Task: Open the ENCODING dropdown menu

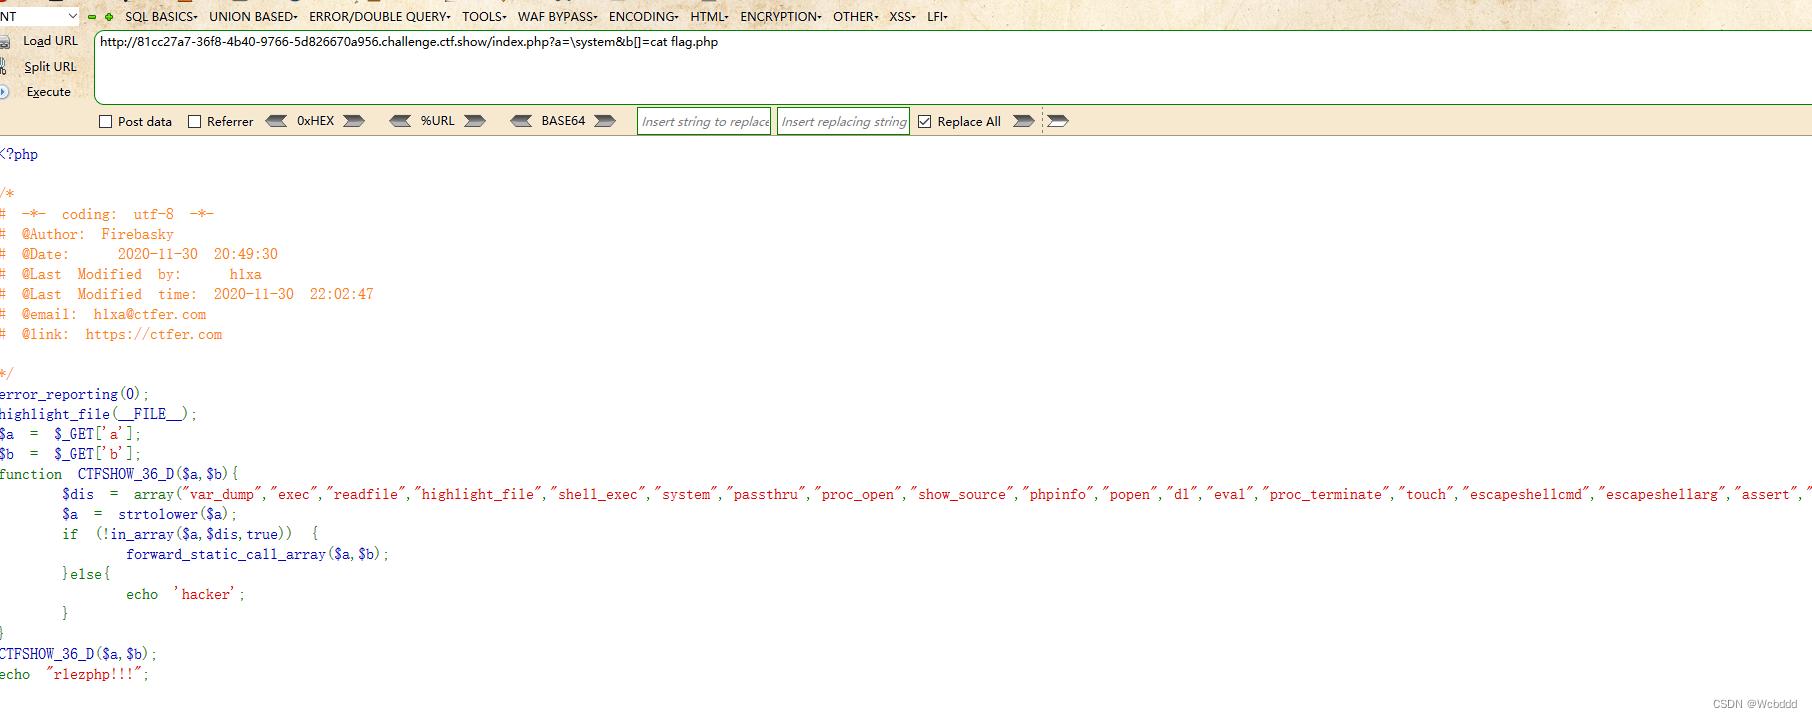Action: click(x=643, y=17)
